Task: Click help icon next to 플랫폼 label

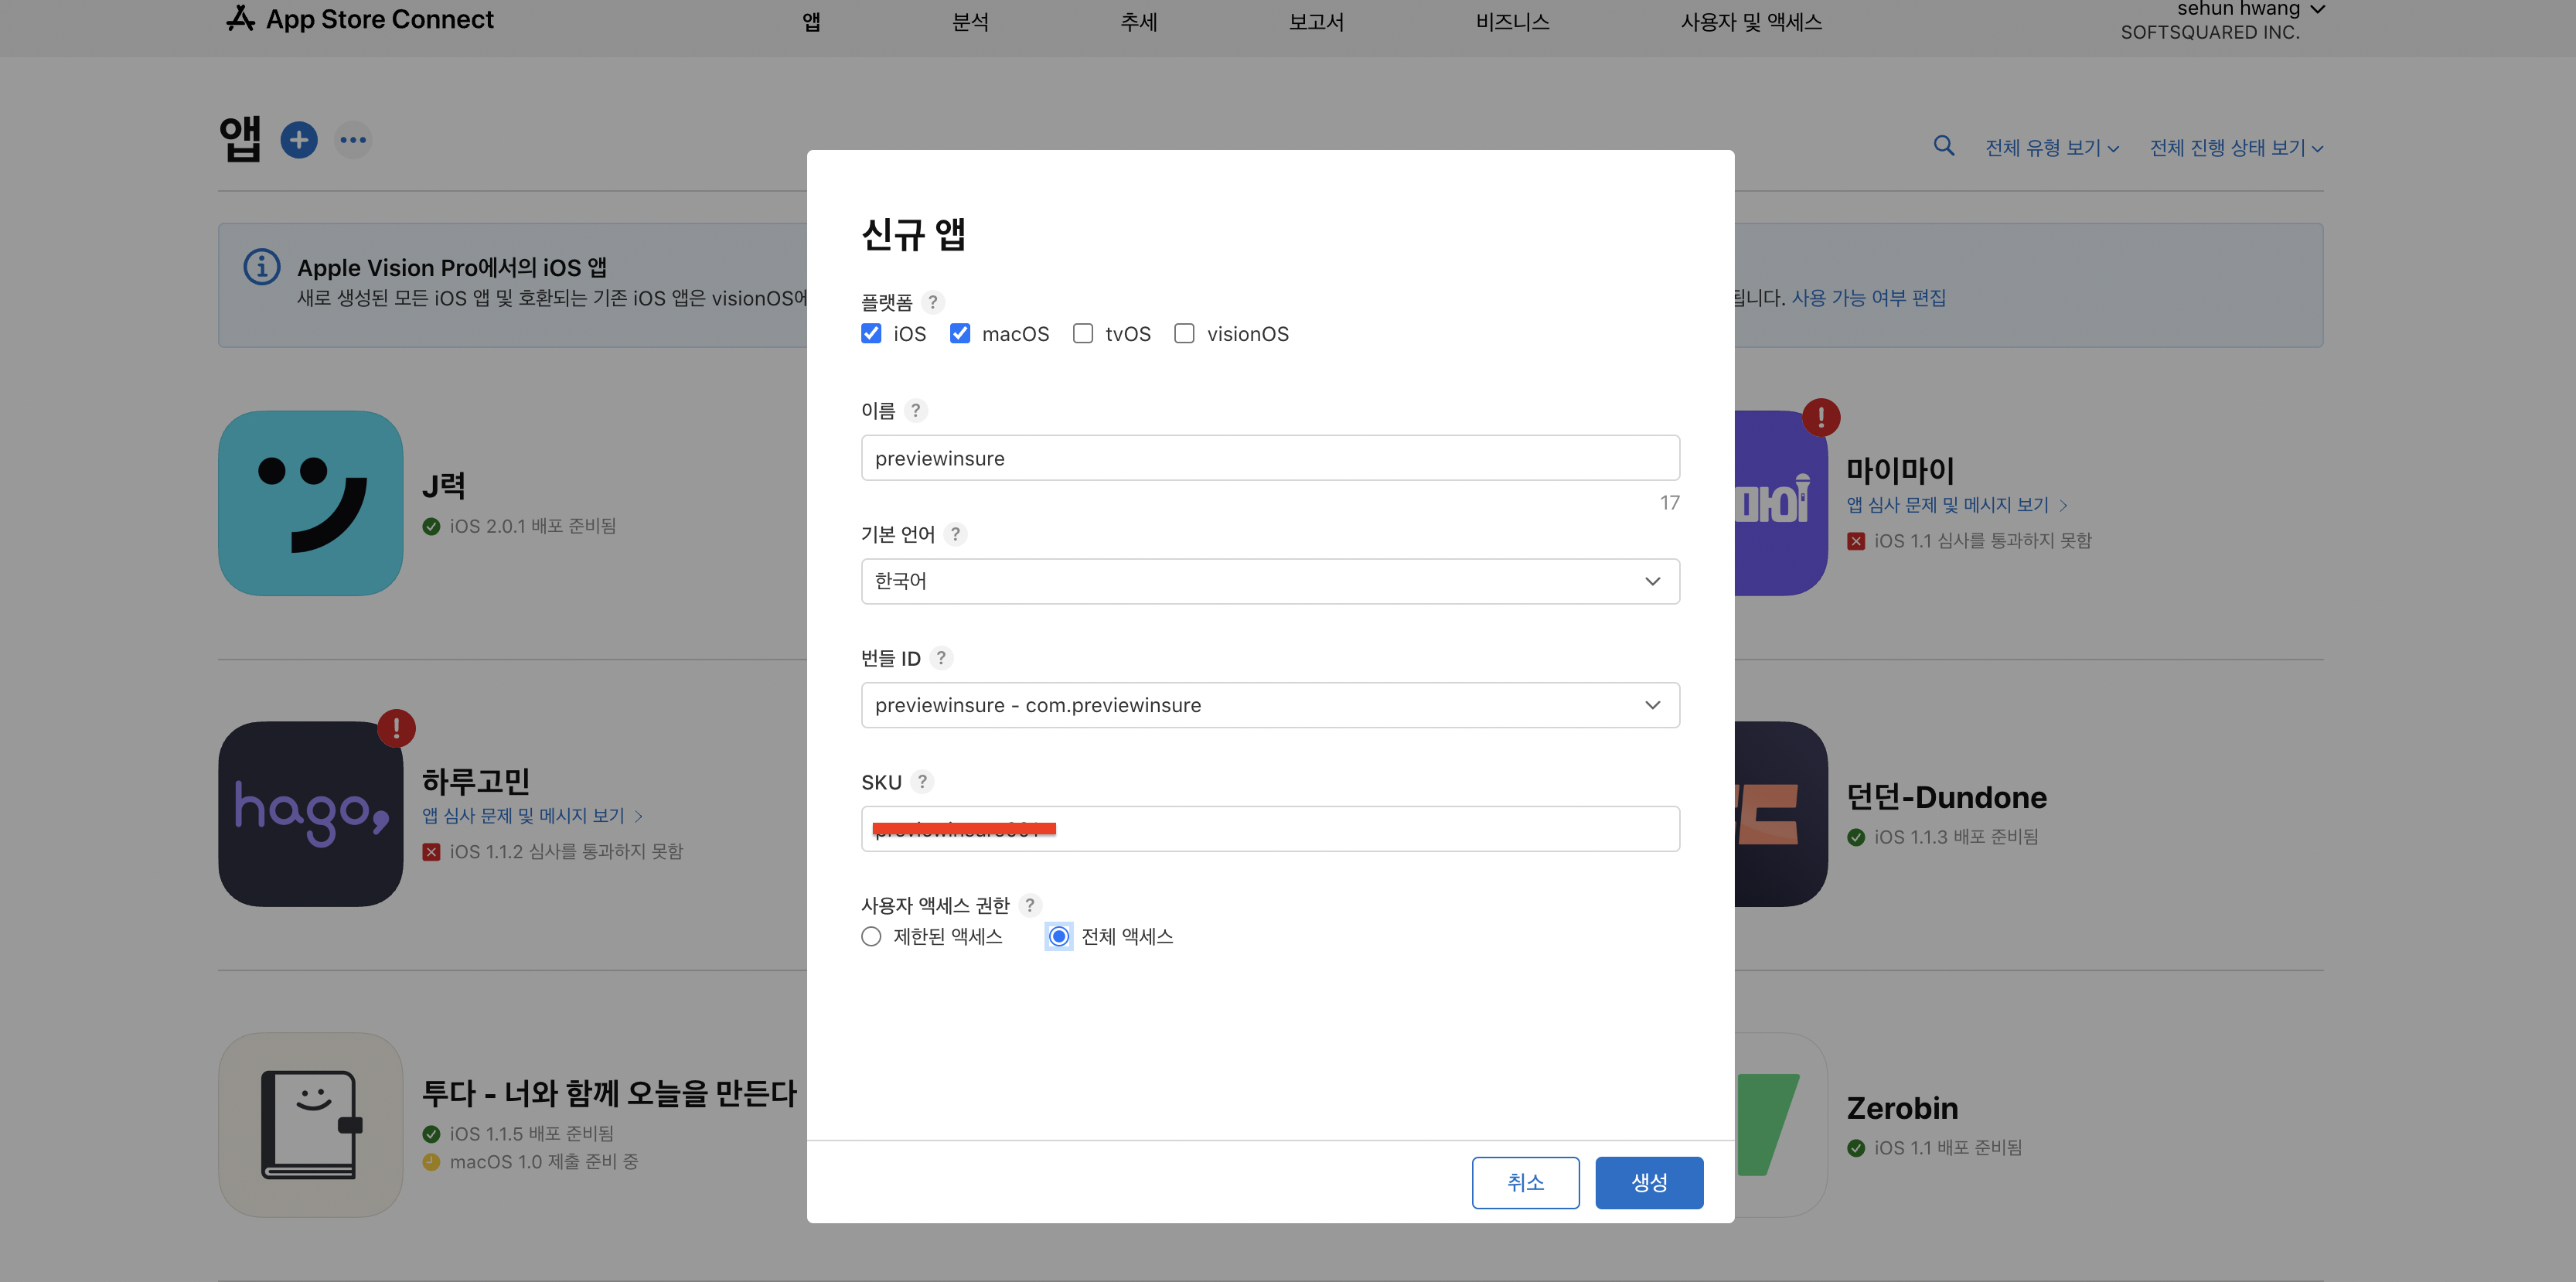Action: (x=932, y=302)
